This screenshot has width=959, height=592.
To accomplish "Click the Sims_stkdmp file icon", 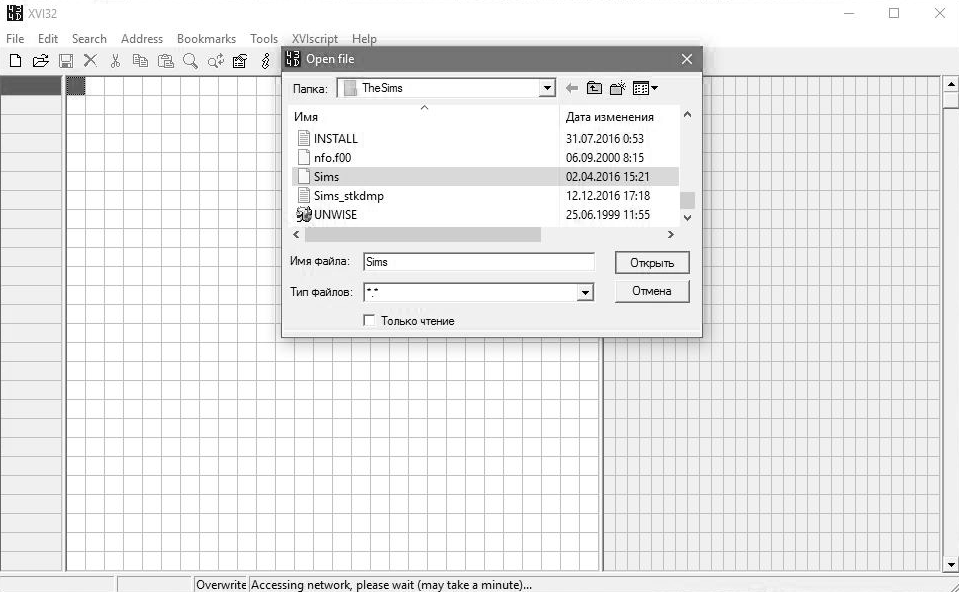I will [x=303, y=195].
